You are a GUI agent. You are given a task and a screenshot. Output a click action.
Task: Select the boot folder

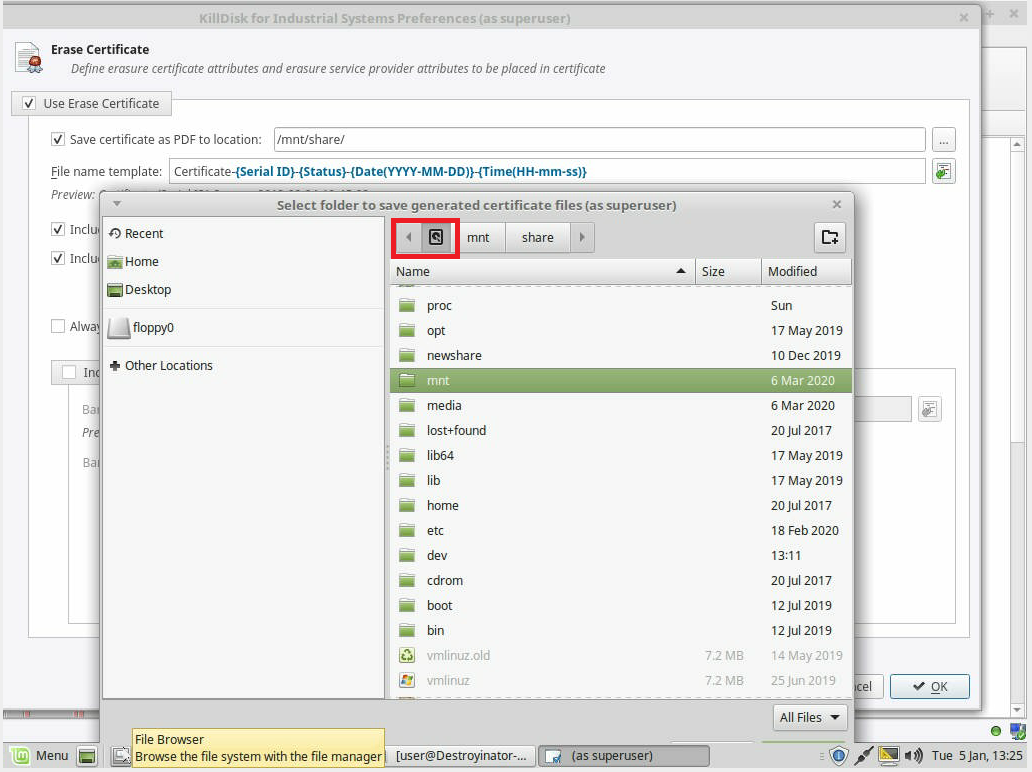click(621, 605)
